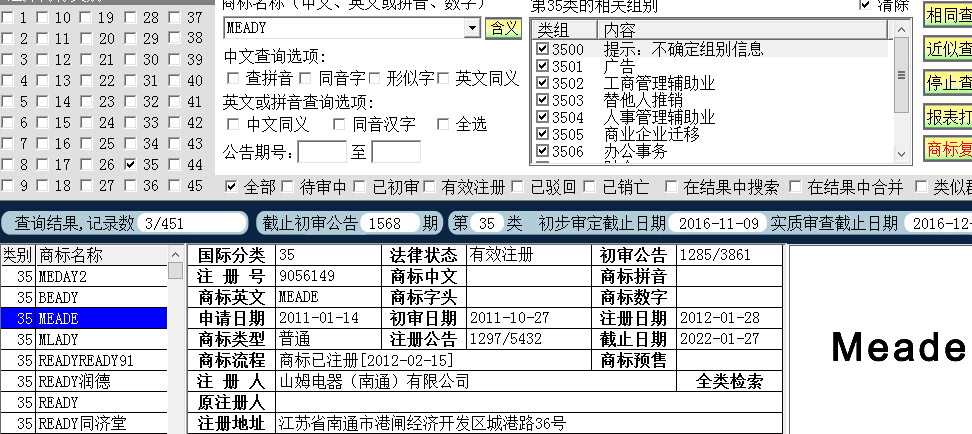972x434 pixels.
Task: Check the 中文同义 option
Action: [x=233, y=125]
